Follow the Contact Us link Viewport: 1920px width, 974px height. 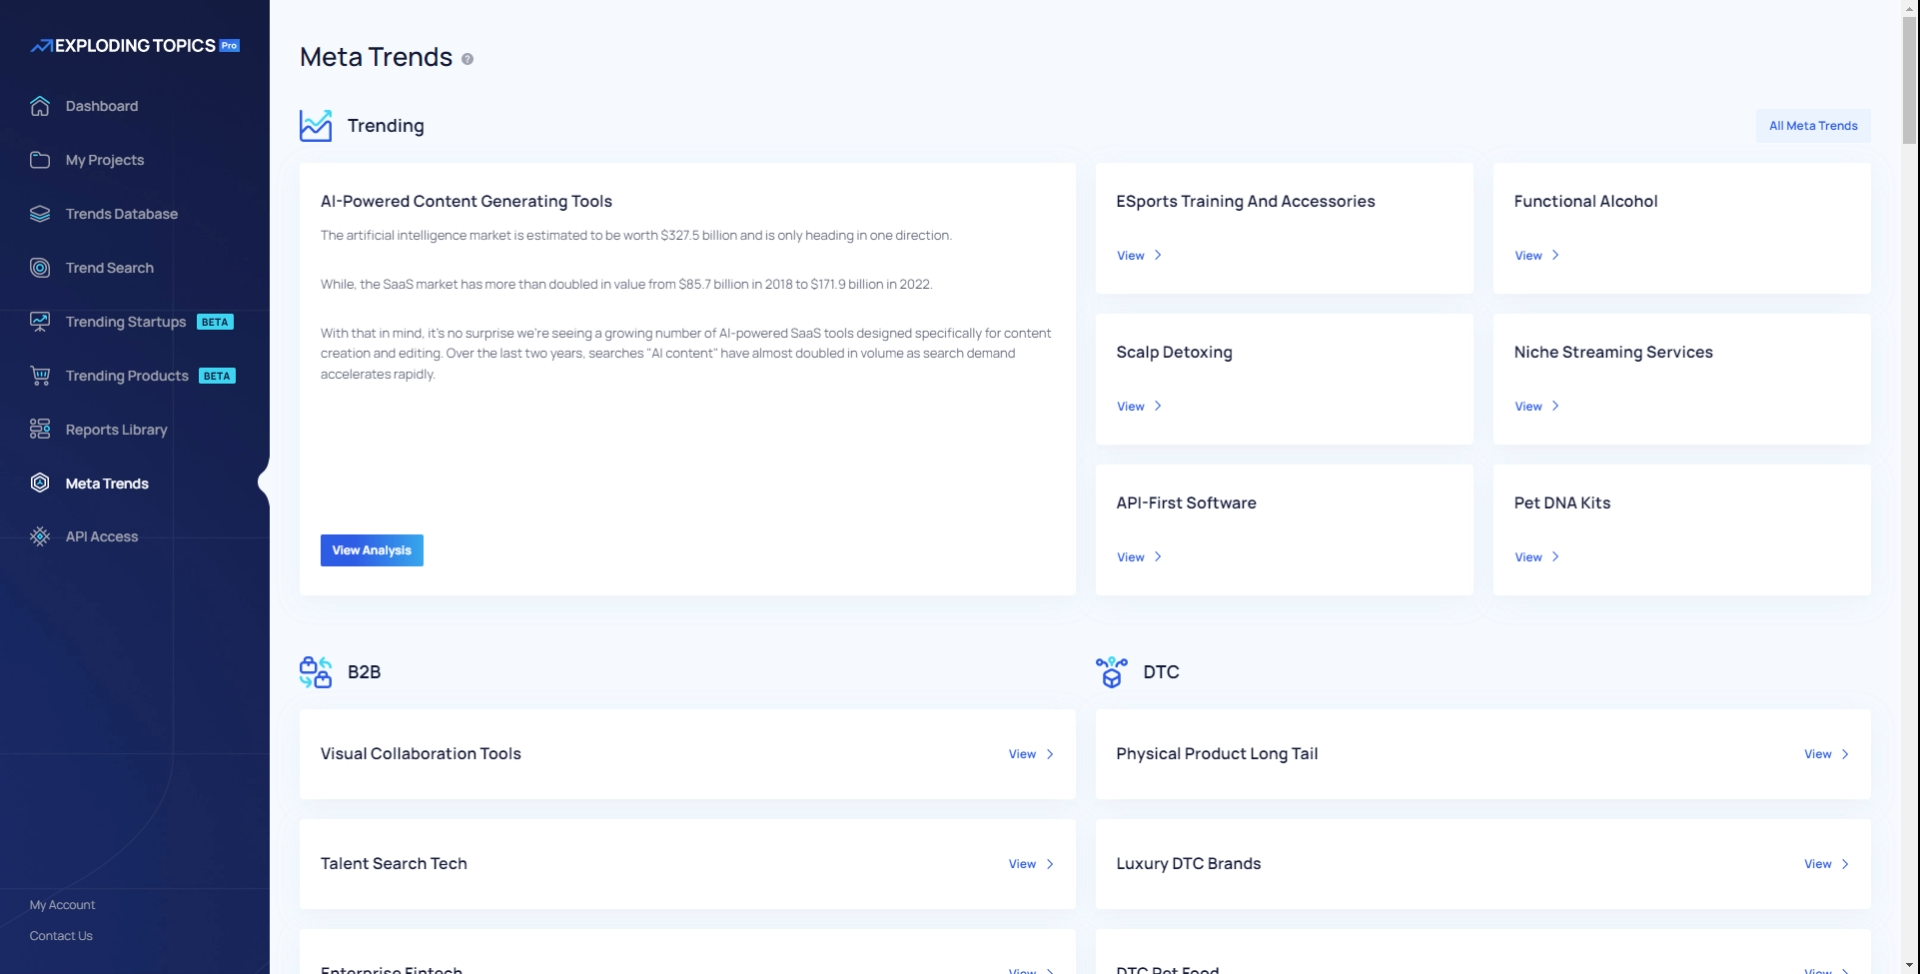click(x=61, y=936)
